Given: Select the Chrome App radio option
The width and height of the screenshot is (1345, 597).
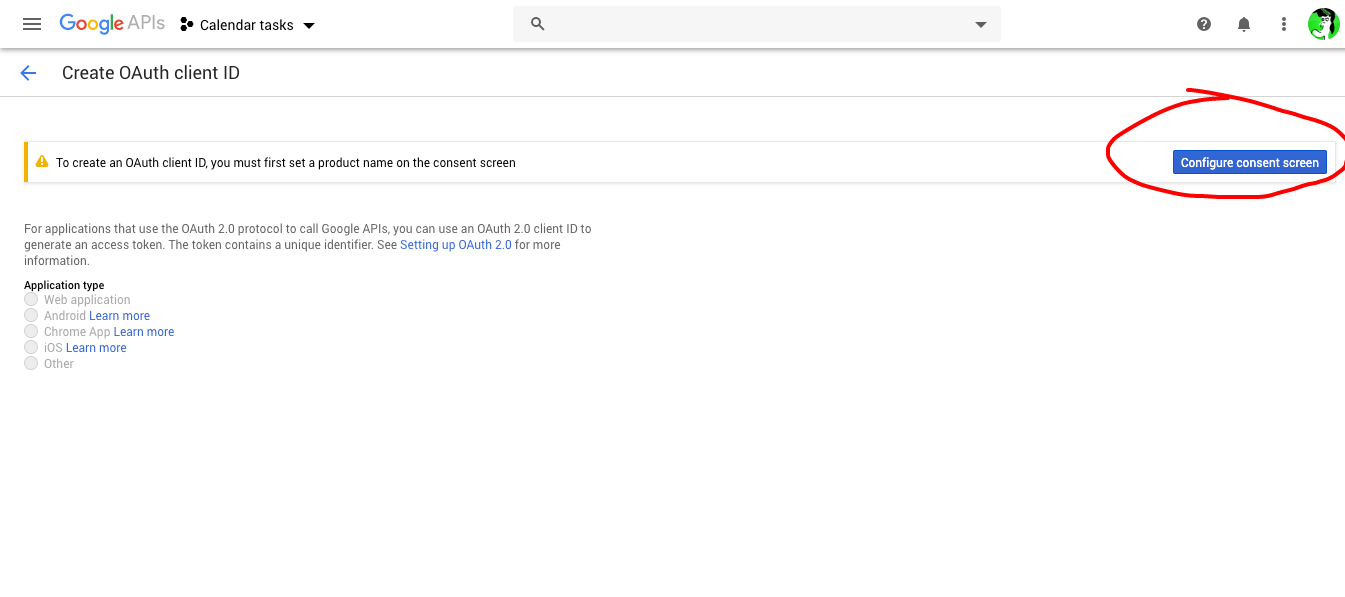Looking at the screenshot, I should tap(31, 331).
